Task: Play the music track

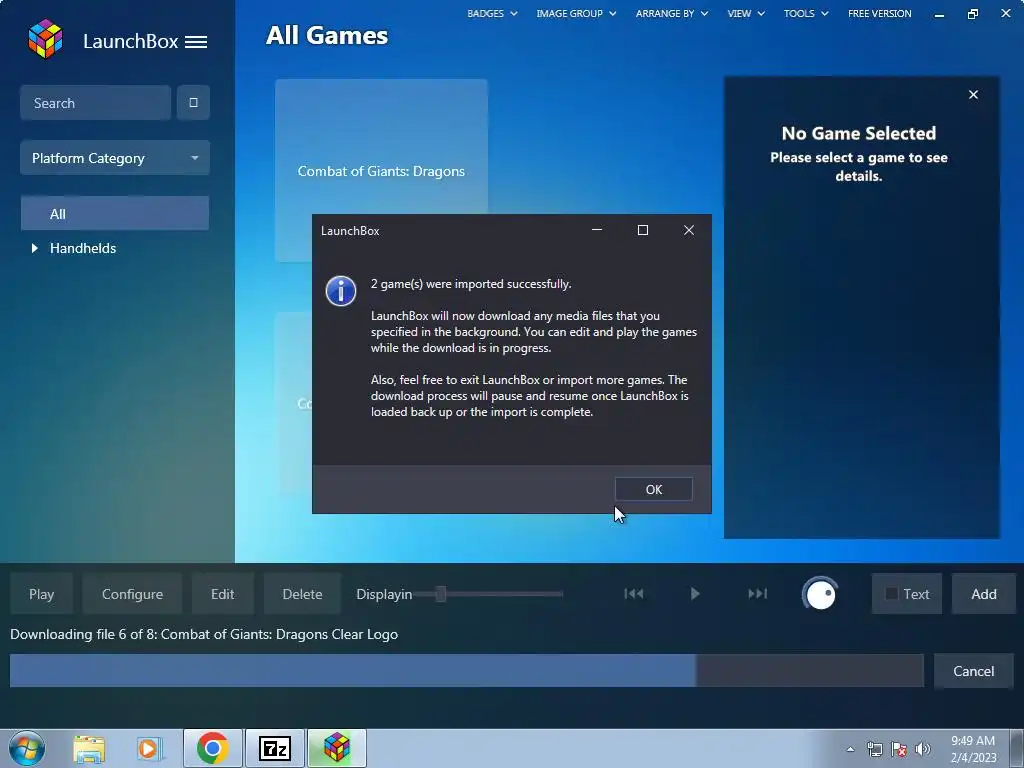Action: [695, 594]
